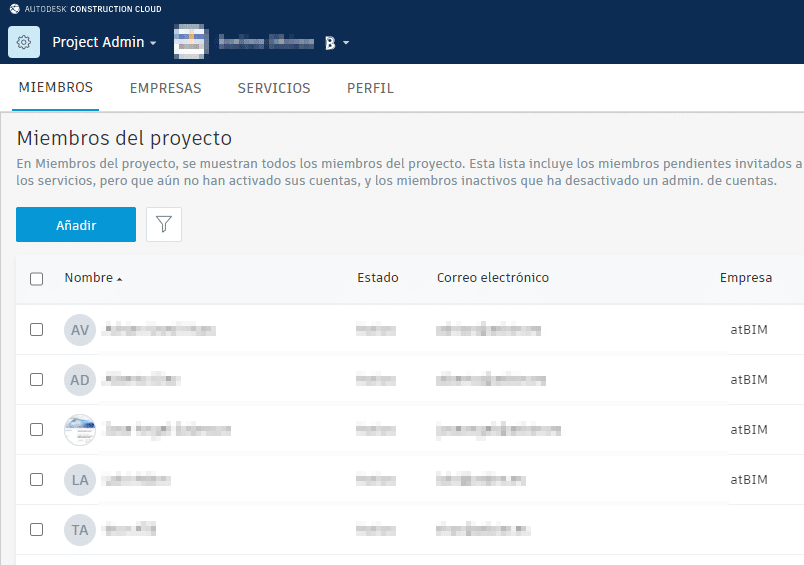
Task: Check the box for AV member row
Action: [x=36, y=329]
